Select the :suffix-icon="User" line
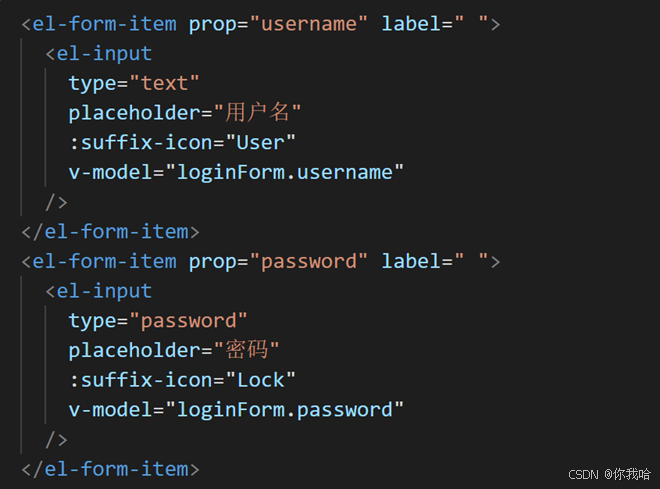 click(182, 143)
